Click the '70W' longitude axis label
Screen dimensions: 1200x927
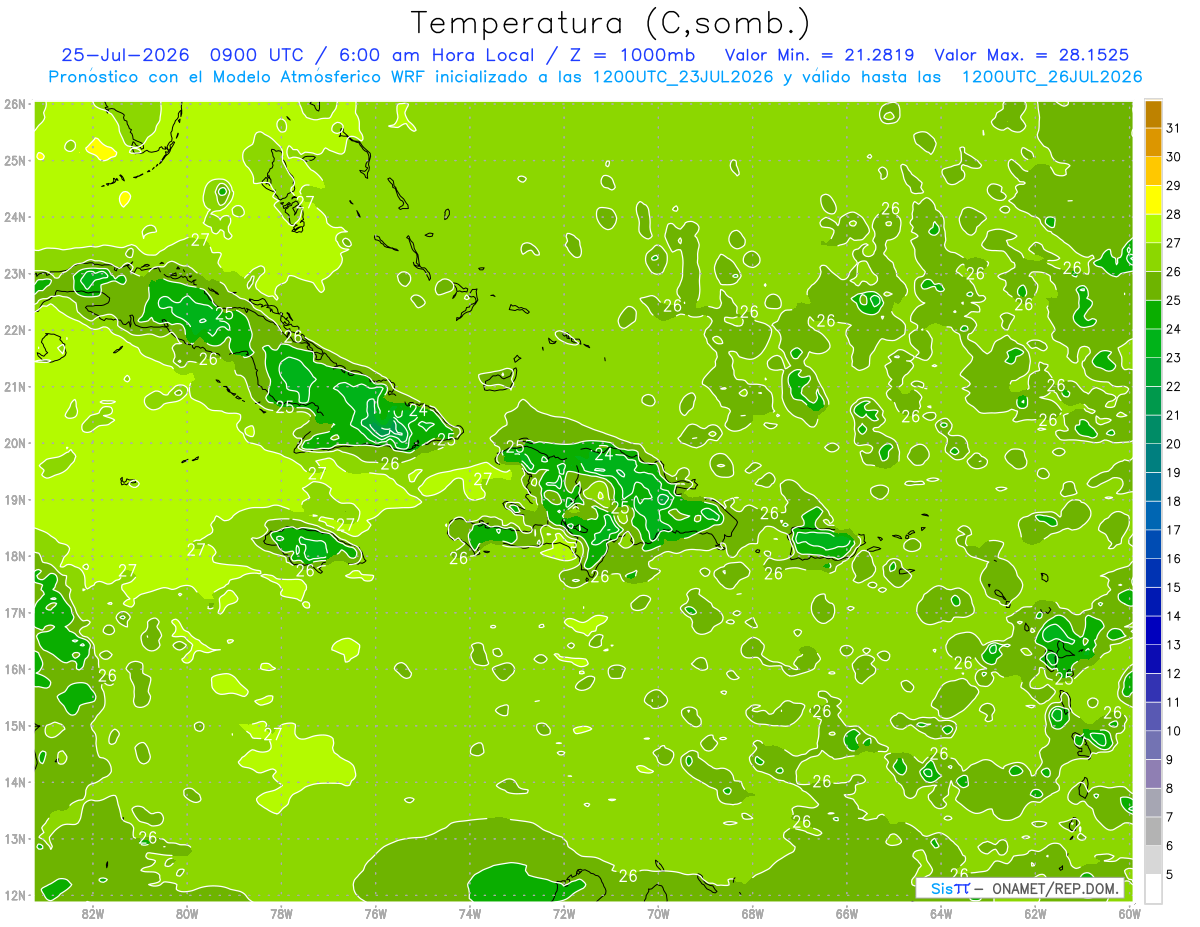click(658, 914)
